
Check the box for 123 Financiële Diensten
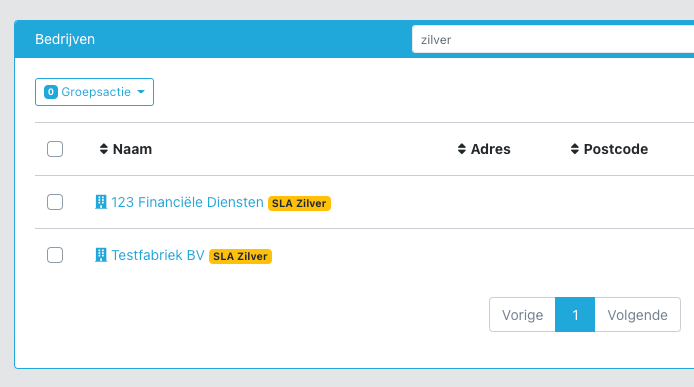55,202
